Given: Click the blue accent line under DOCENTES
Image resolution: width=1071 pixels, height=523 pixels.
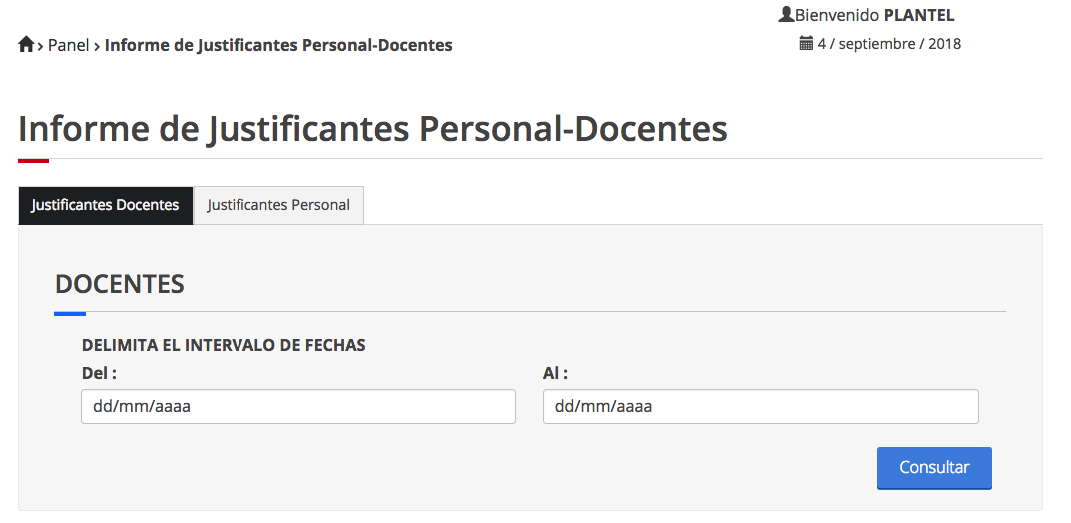Looking at the screenshot, I should (x=70, y=313).
